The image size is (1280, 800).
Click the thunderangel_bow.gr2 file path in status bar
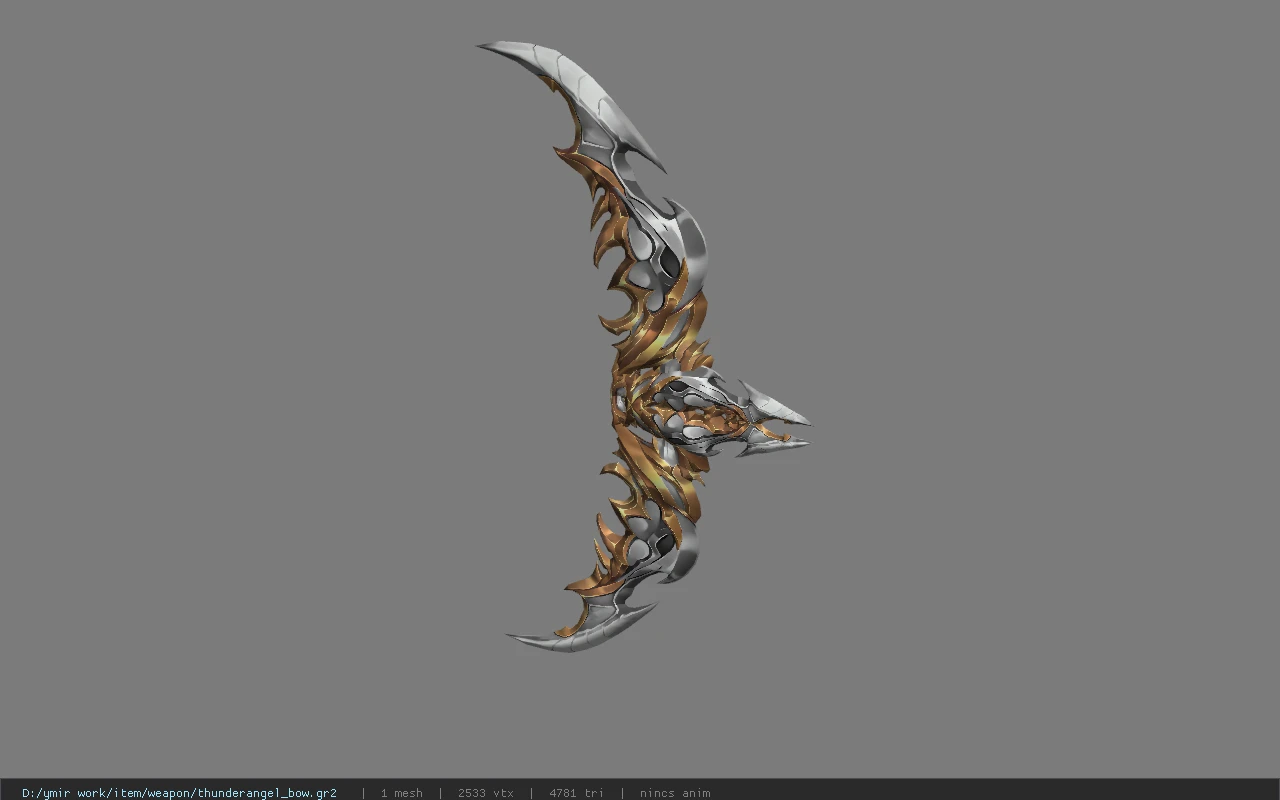(179, 793)
